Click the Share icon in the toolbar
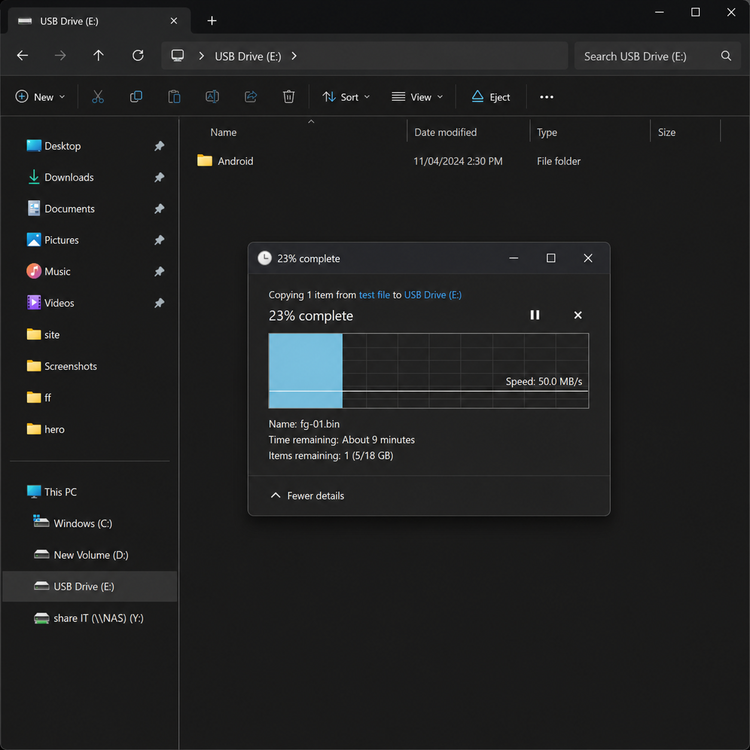This screenshot has width=750, height=750. (x=251, y=97)
